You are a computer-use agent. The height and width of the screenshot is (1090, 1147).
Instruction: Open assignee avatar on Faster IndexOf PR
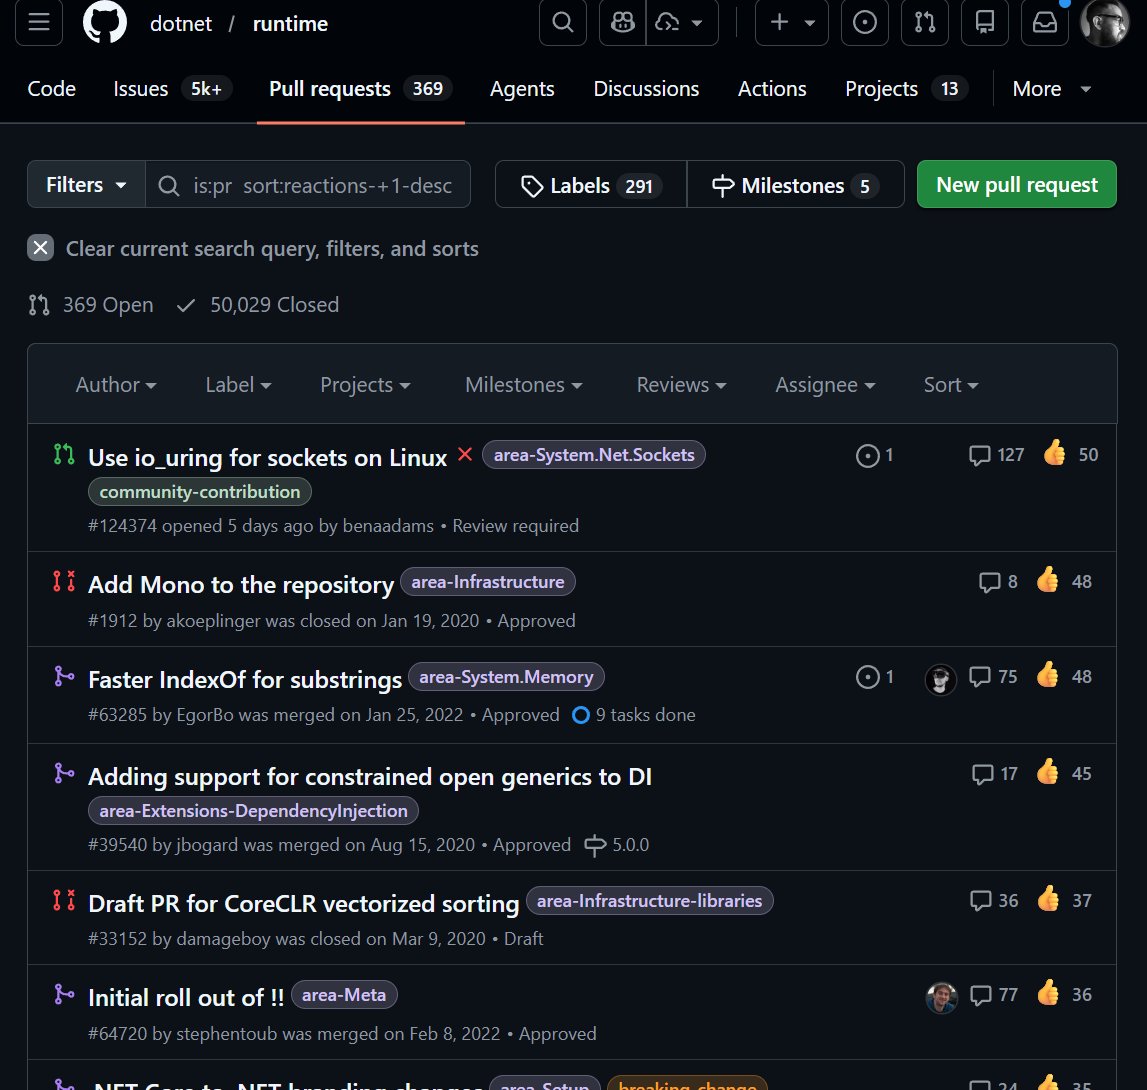[x=941, y=680]
